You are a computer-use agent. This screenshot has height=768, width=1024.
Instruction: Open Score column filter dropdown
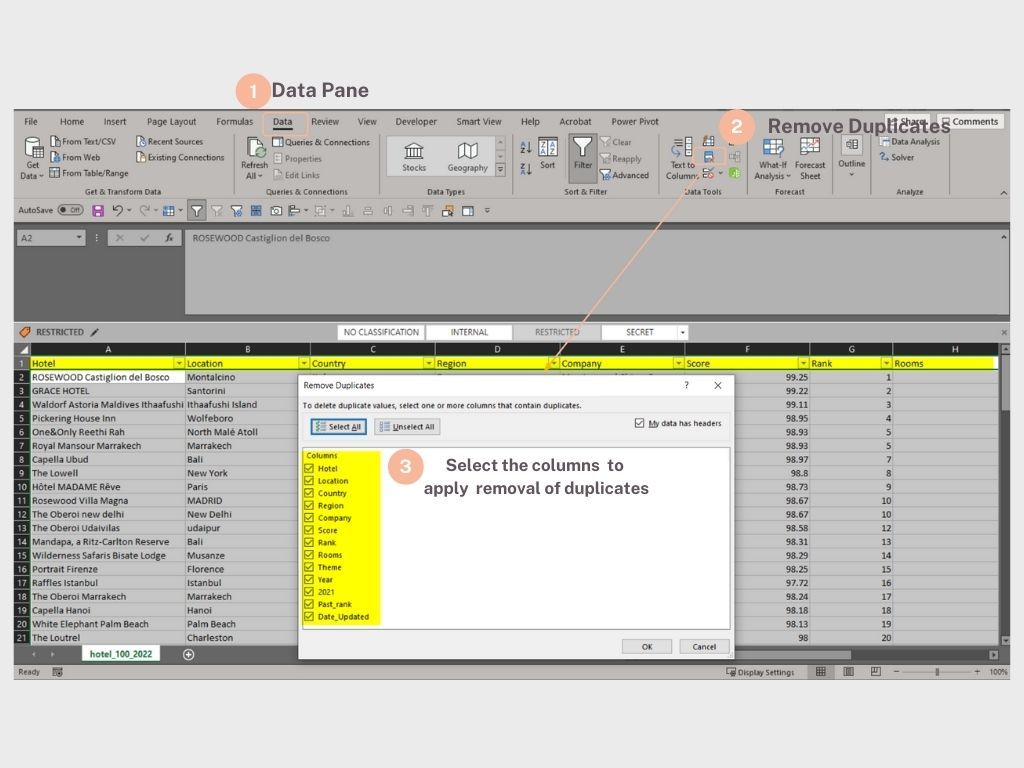pos(803,363)
